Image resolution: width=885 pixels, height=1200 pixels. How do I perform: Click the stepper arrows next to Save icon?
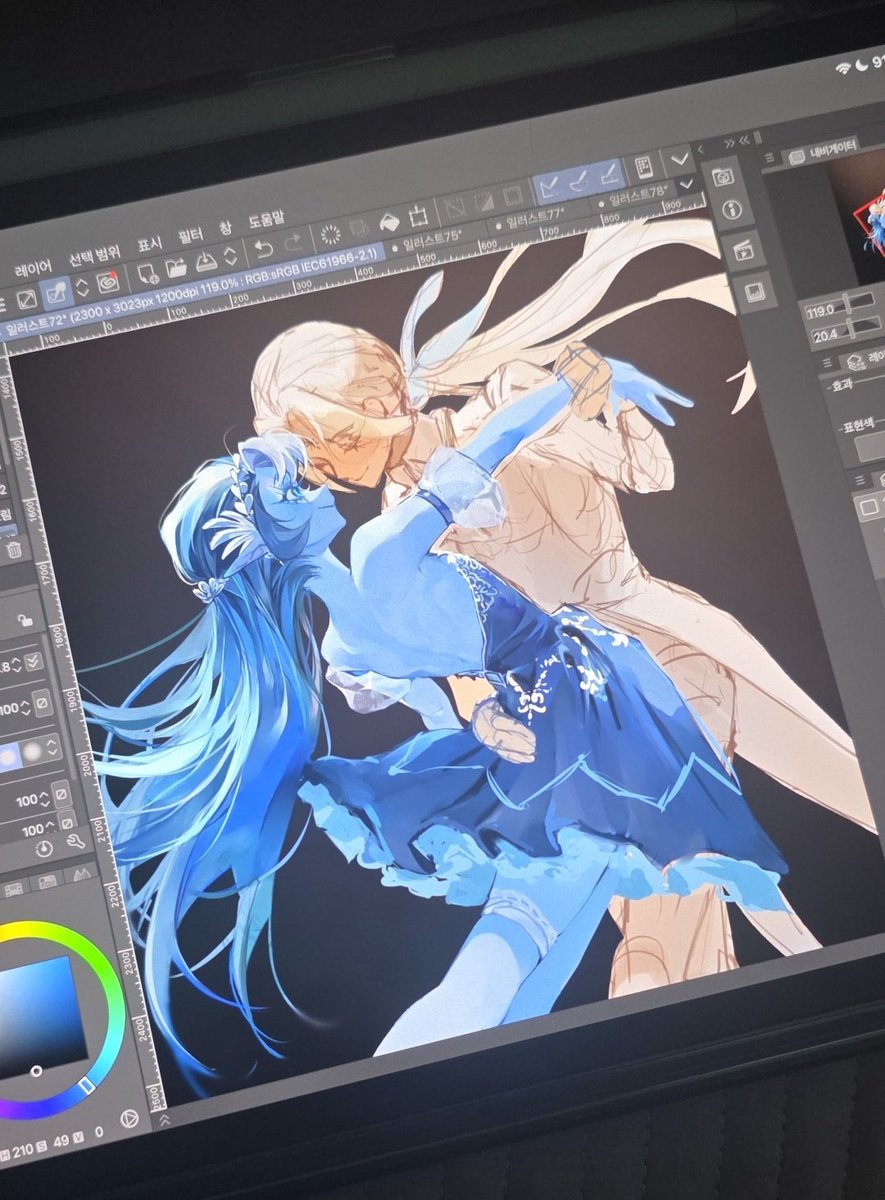pyautogui.click(x=230, y=256)
